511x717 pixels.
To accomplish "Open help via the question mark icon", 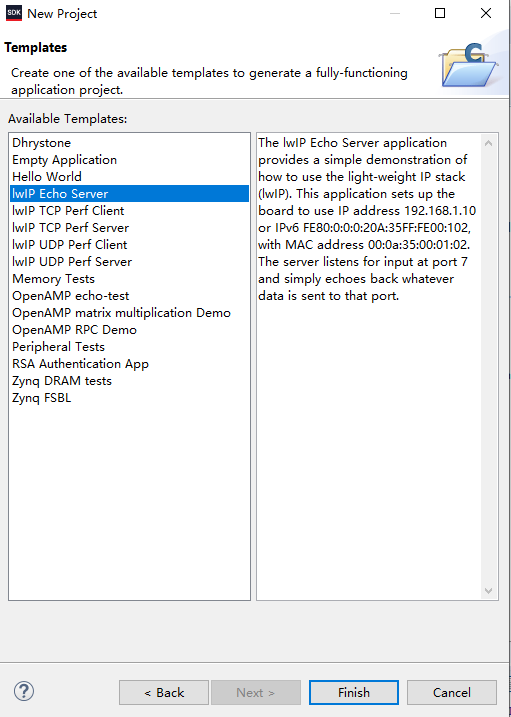I will [x=24, y=691].
